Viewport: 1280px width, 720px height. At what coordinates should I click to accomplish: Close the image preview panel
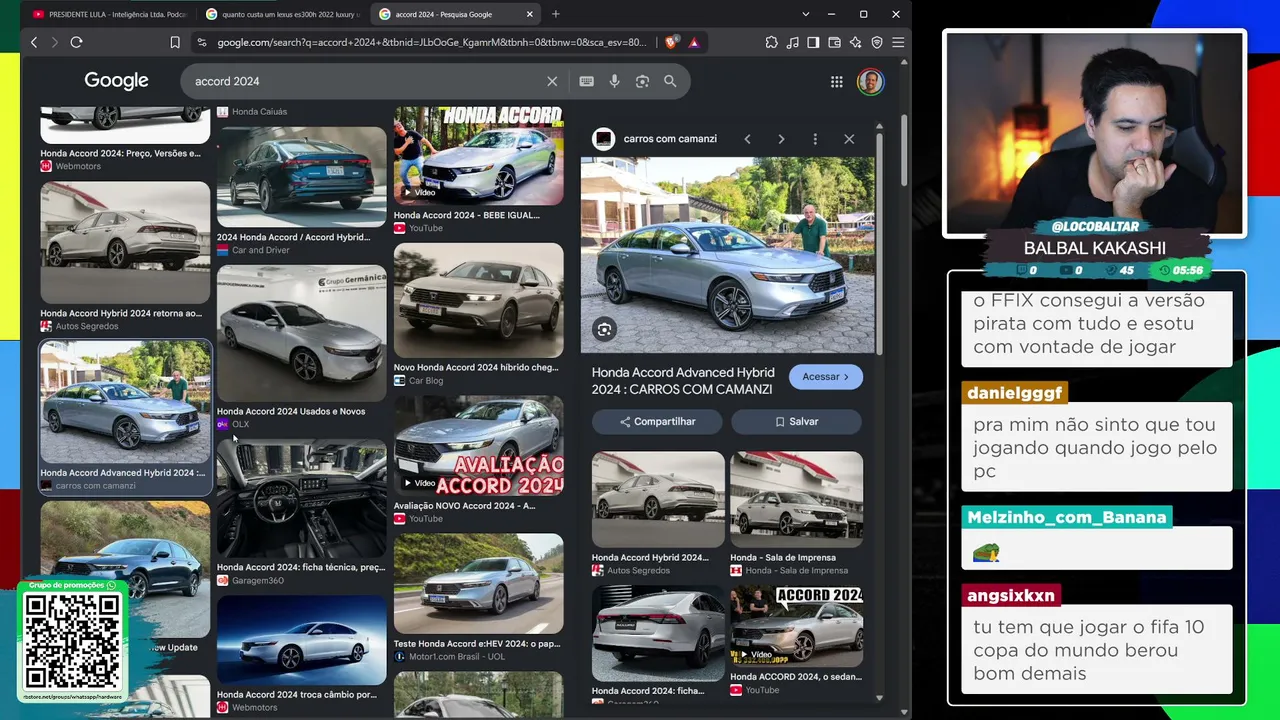(x=849, y=139)
